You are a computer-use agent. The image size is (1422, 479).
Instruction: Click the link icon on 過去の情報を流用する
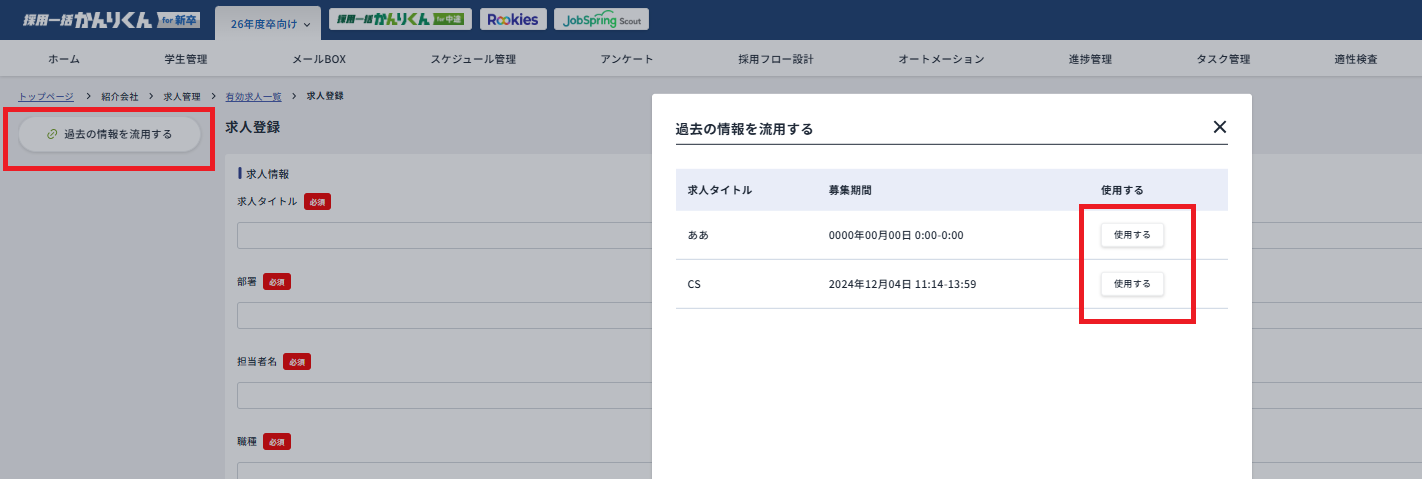(52, 134)
